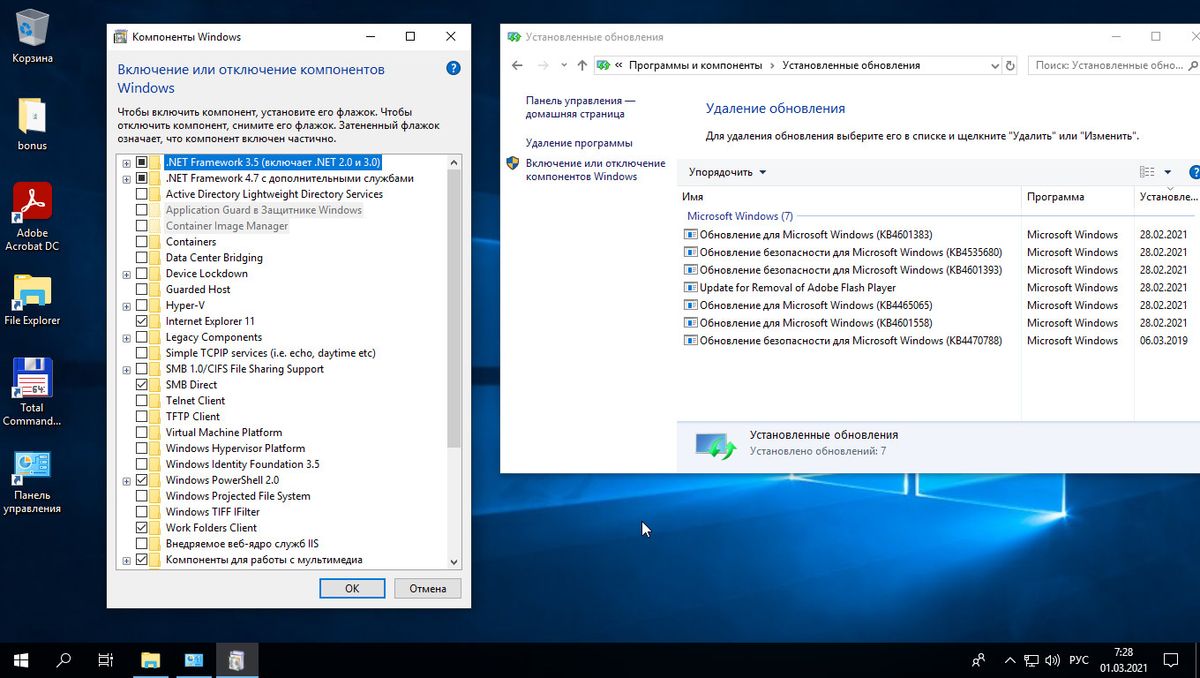Click the scroll up arrow in components list

454,162
